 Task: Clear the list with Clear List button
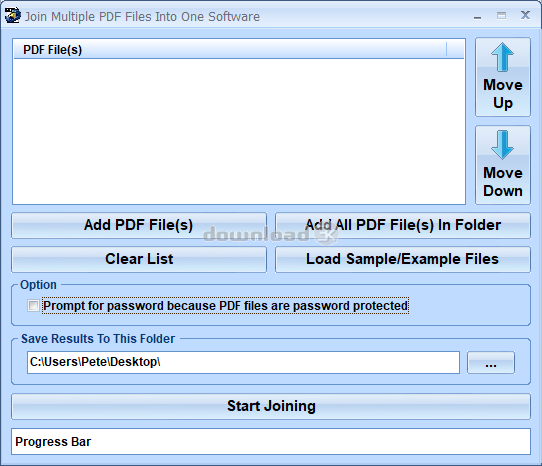click(x=139, y=259)
